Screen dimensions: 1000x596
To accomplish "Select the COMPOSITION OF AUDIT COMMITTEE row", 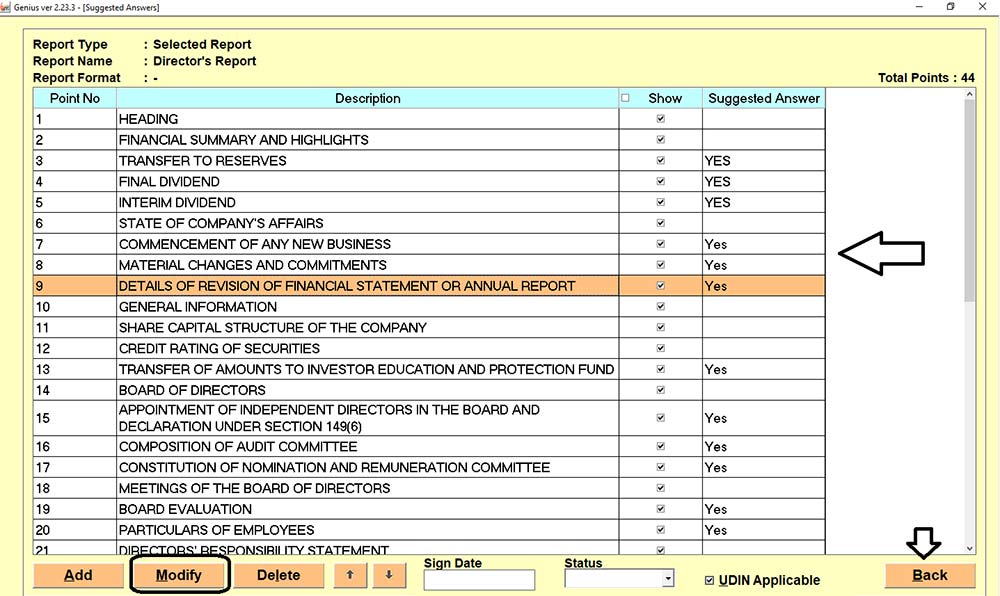I will 300,447.
